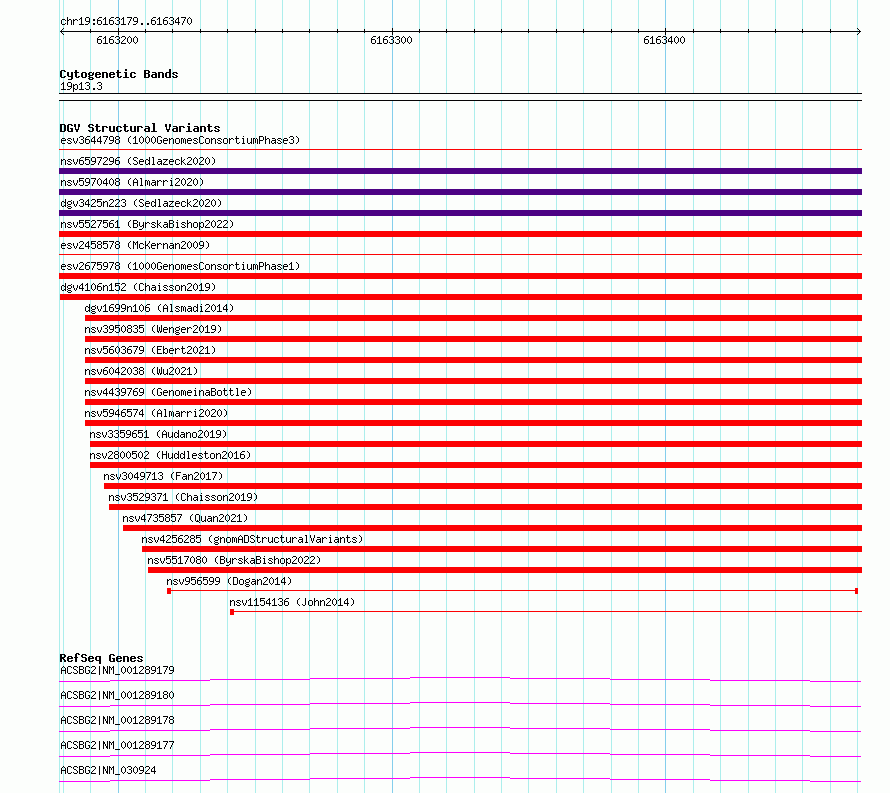Click the purple bar under dgv3425n223
The image size is (890, 793).
[x=460, y=213]
